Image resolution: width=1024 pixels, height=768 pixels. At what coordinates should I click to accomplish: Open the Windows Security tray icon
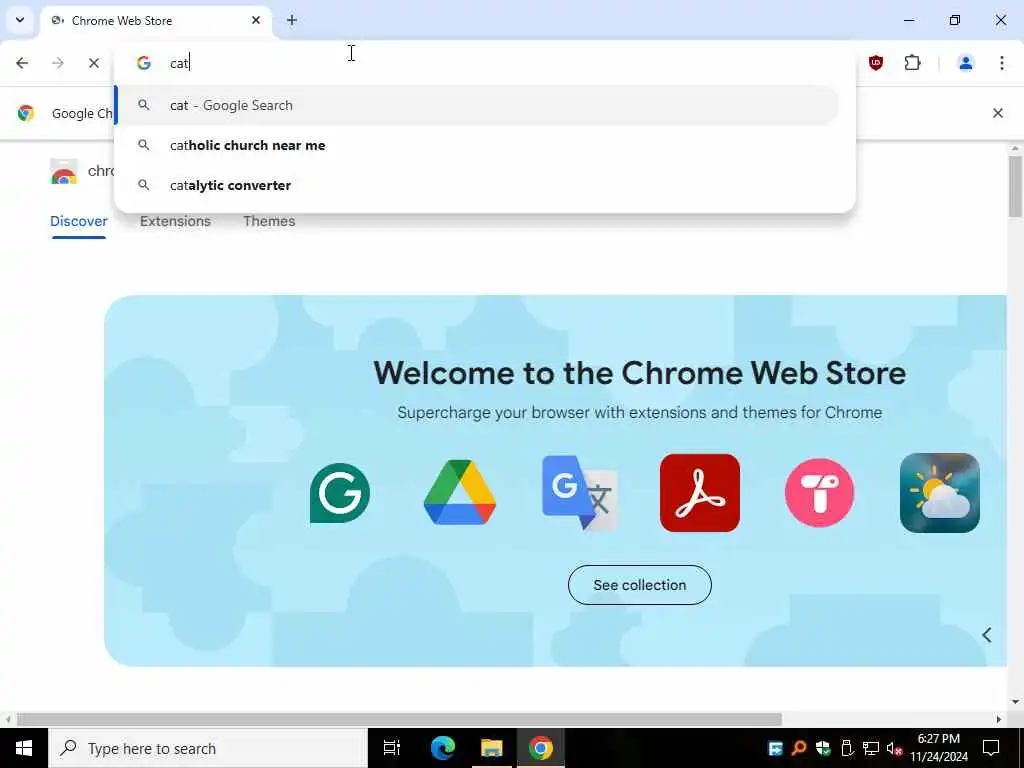(x=823, y=748)
